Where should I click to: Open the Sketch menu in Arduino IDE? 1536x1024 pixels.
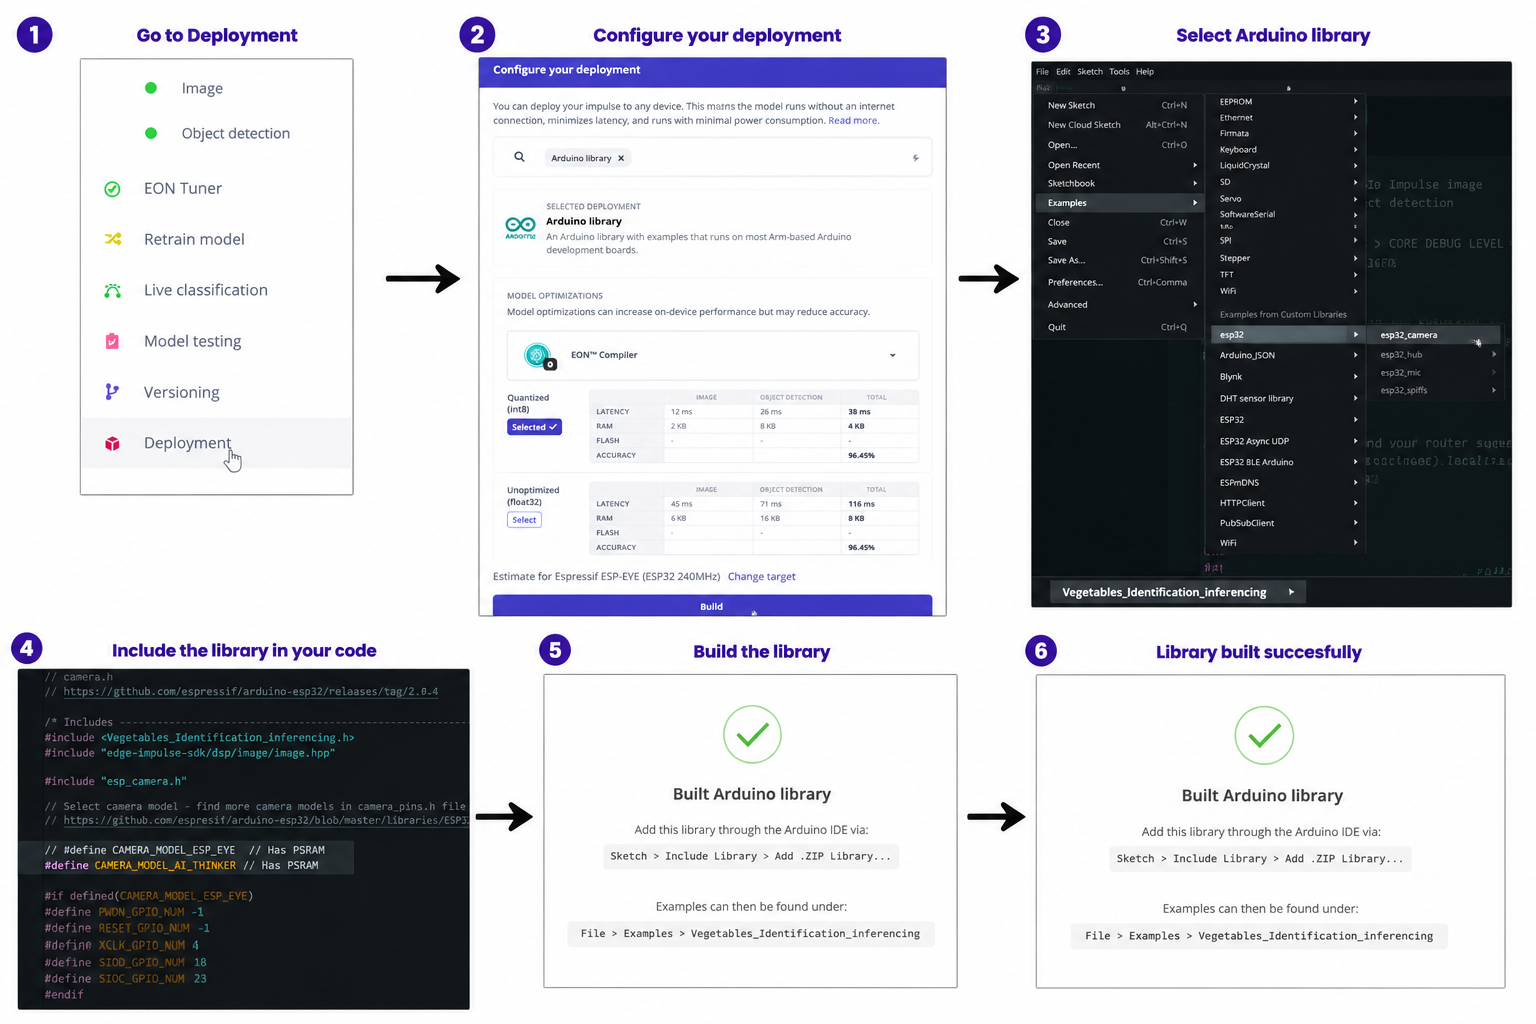[x=1090, y=72]
